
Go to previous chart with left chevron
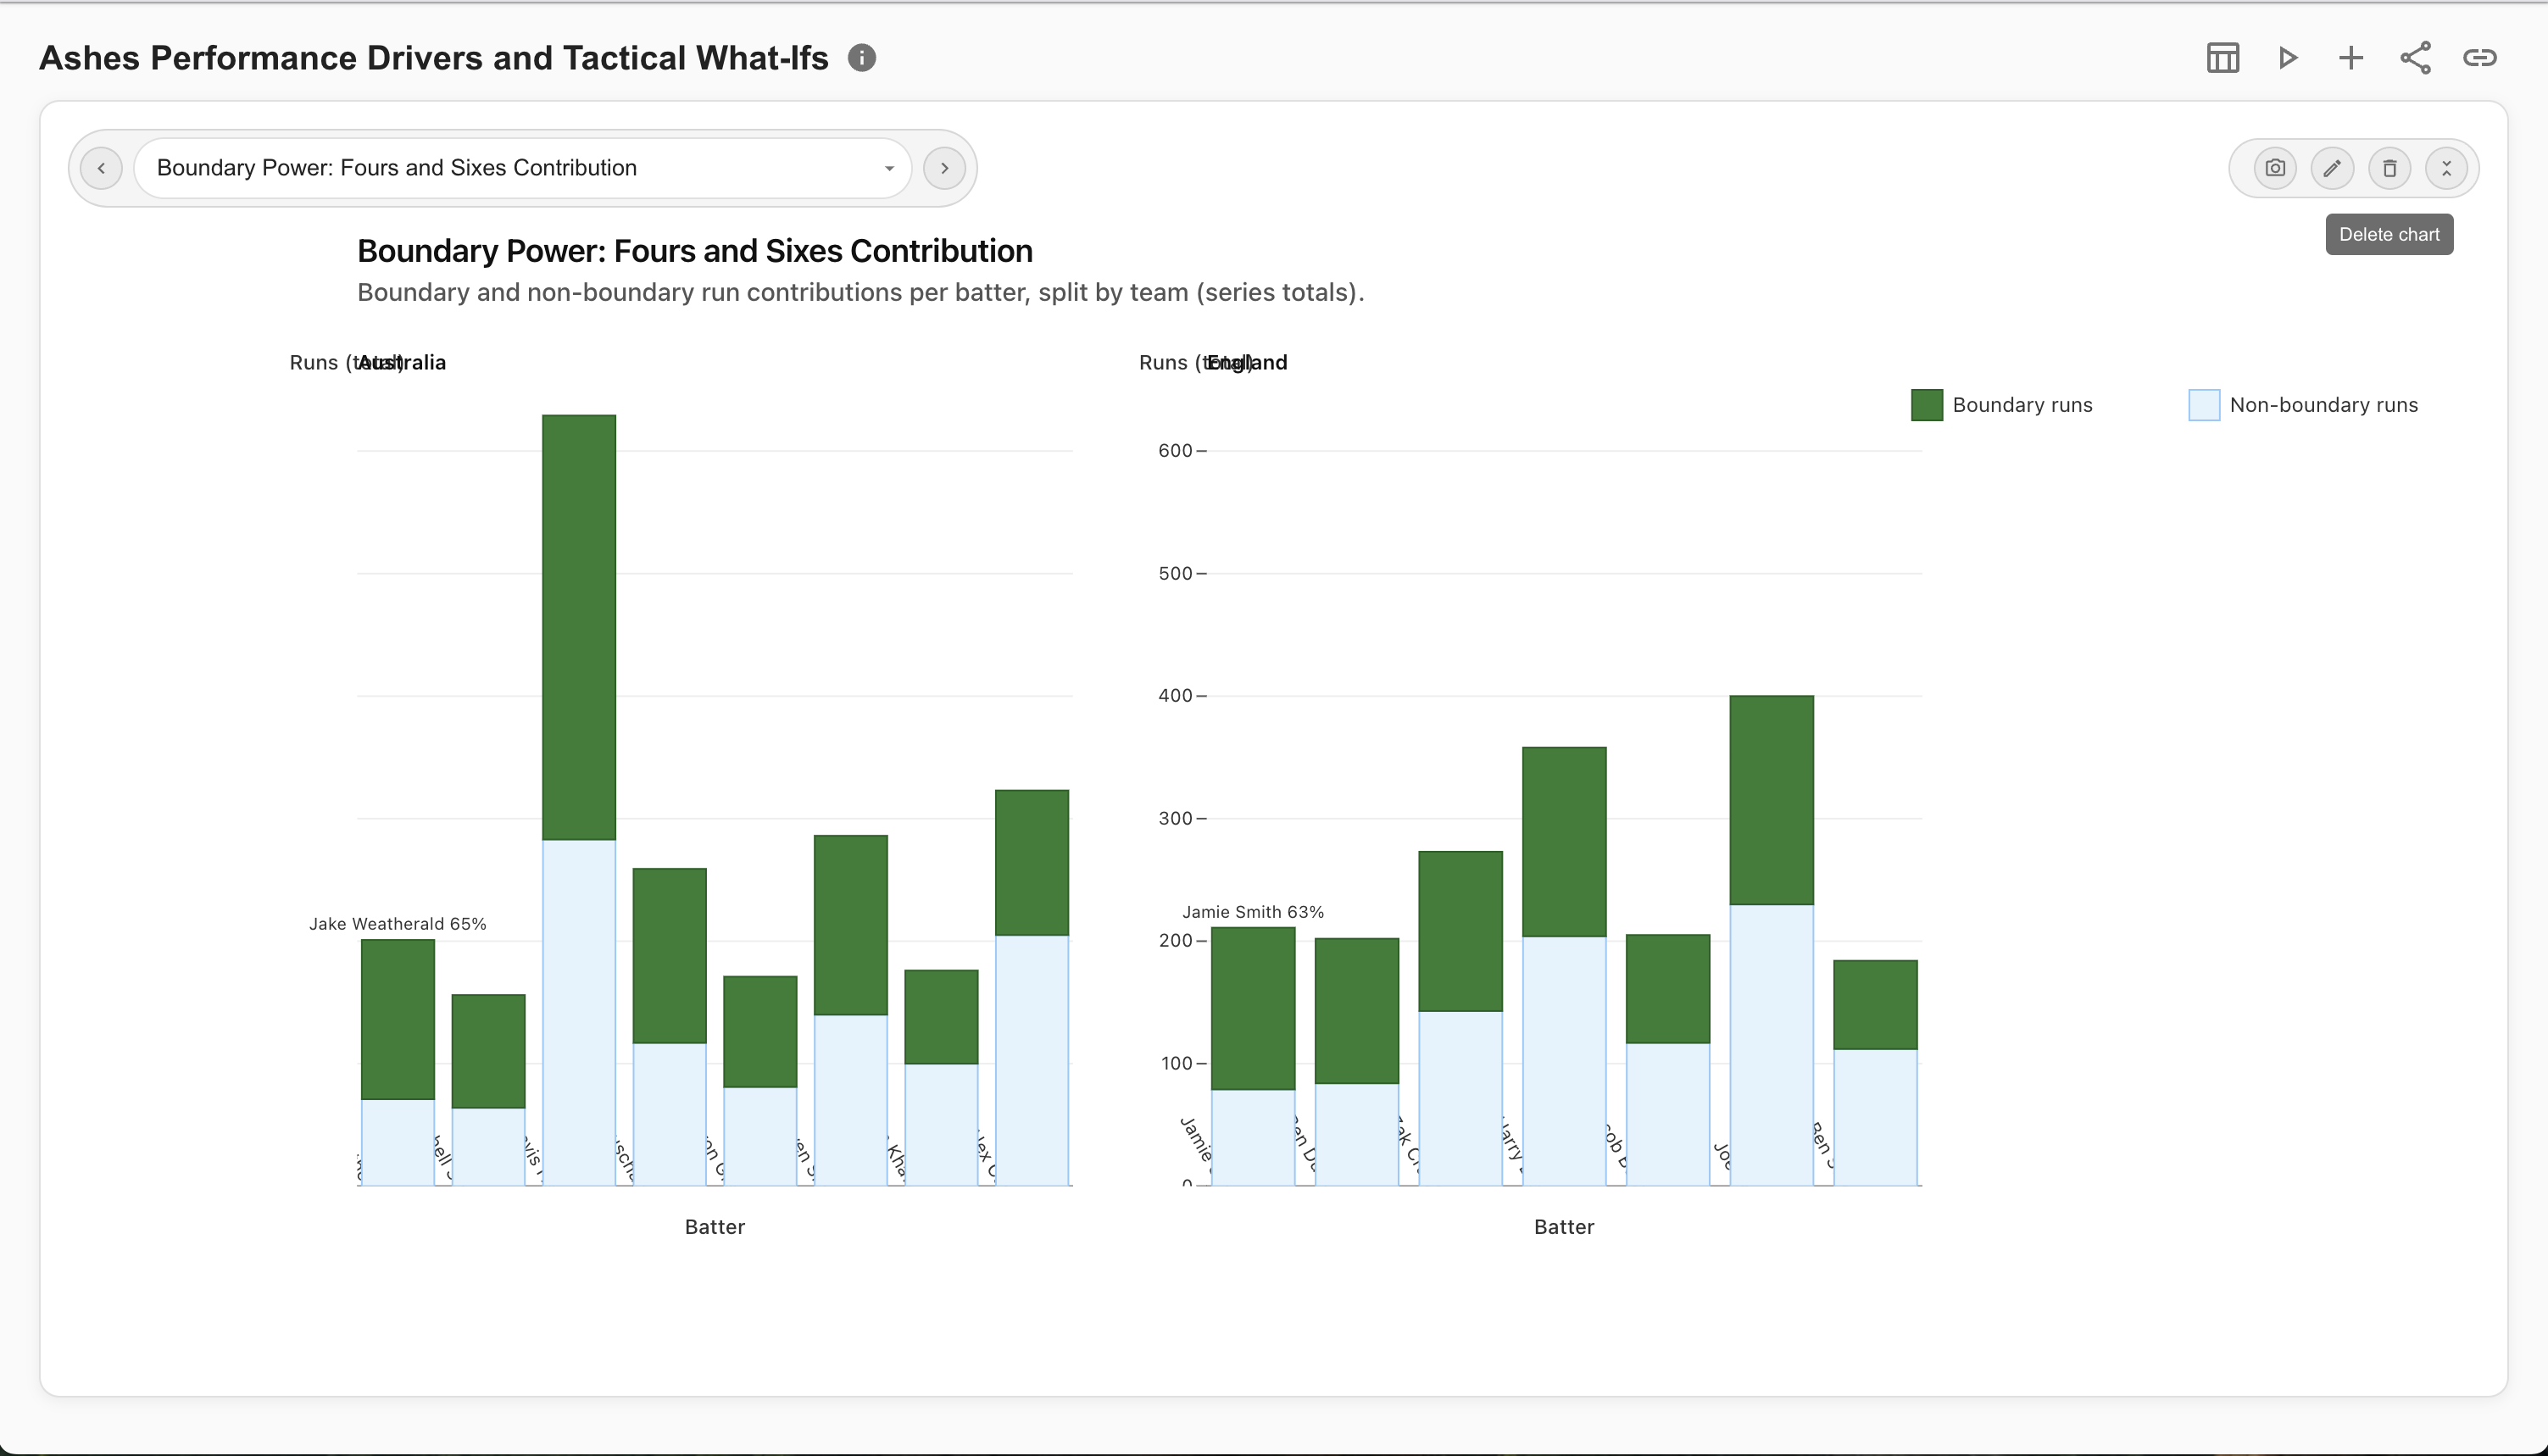101,168
